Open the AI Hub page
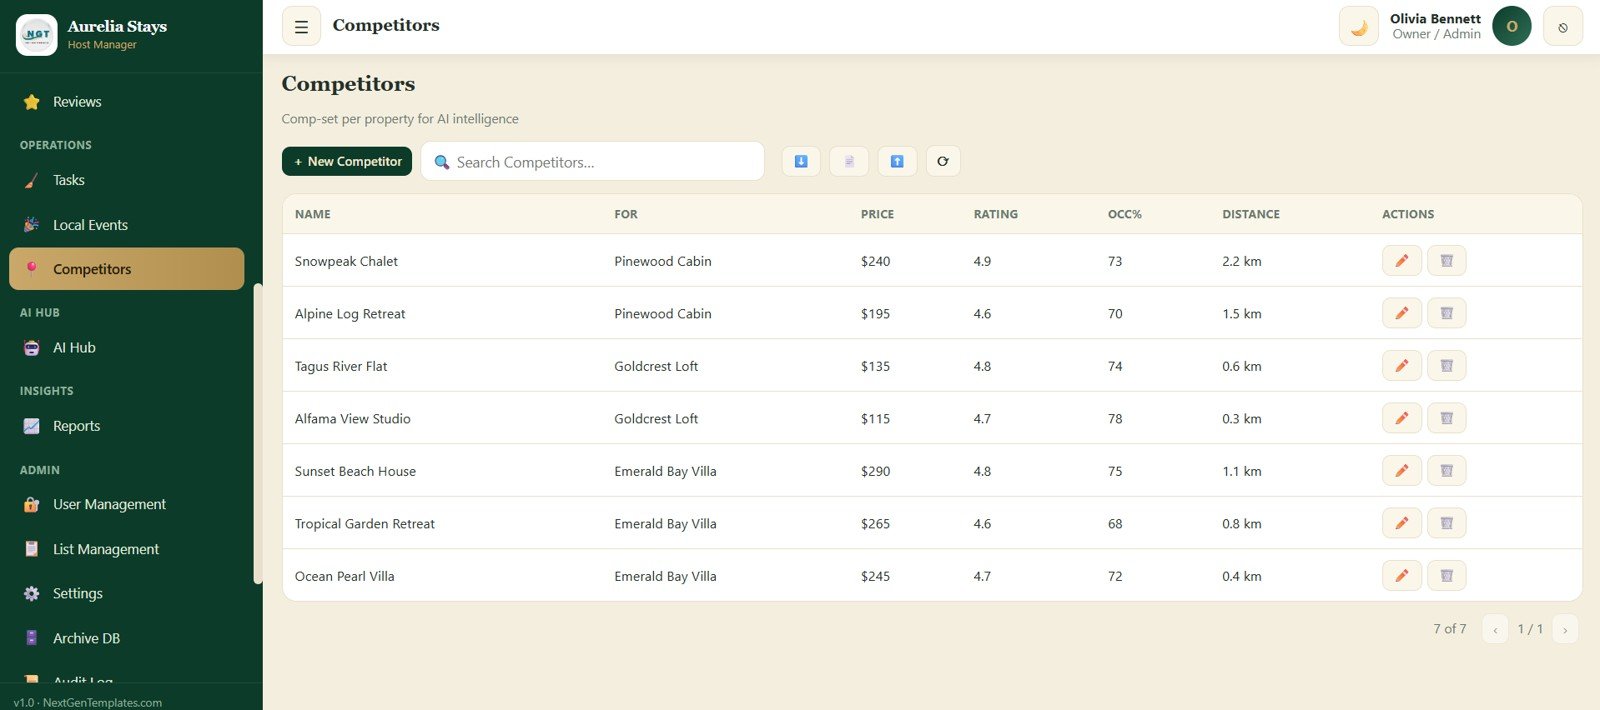 [126, 348]
